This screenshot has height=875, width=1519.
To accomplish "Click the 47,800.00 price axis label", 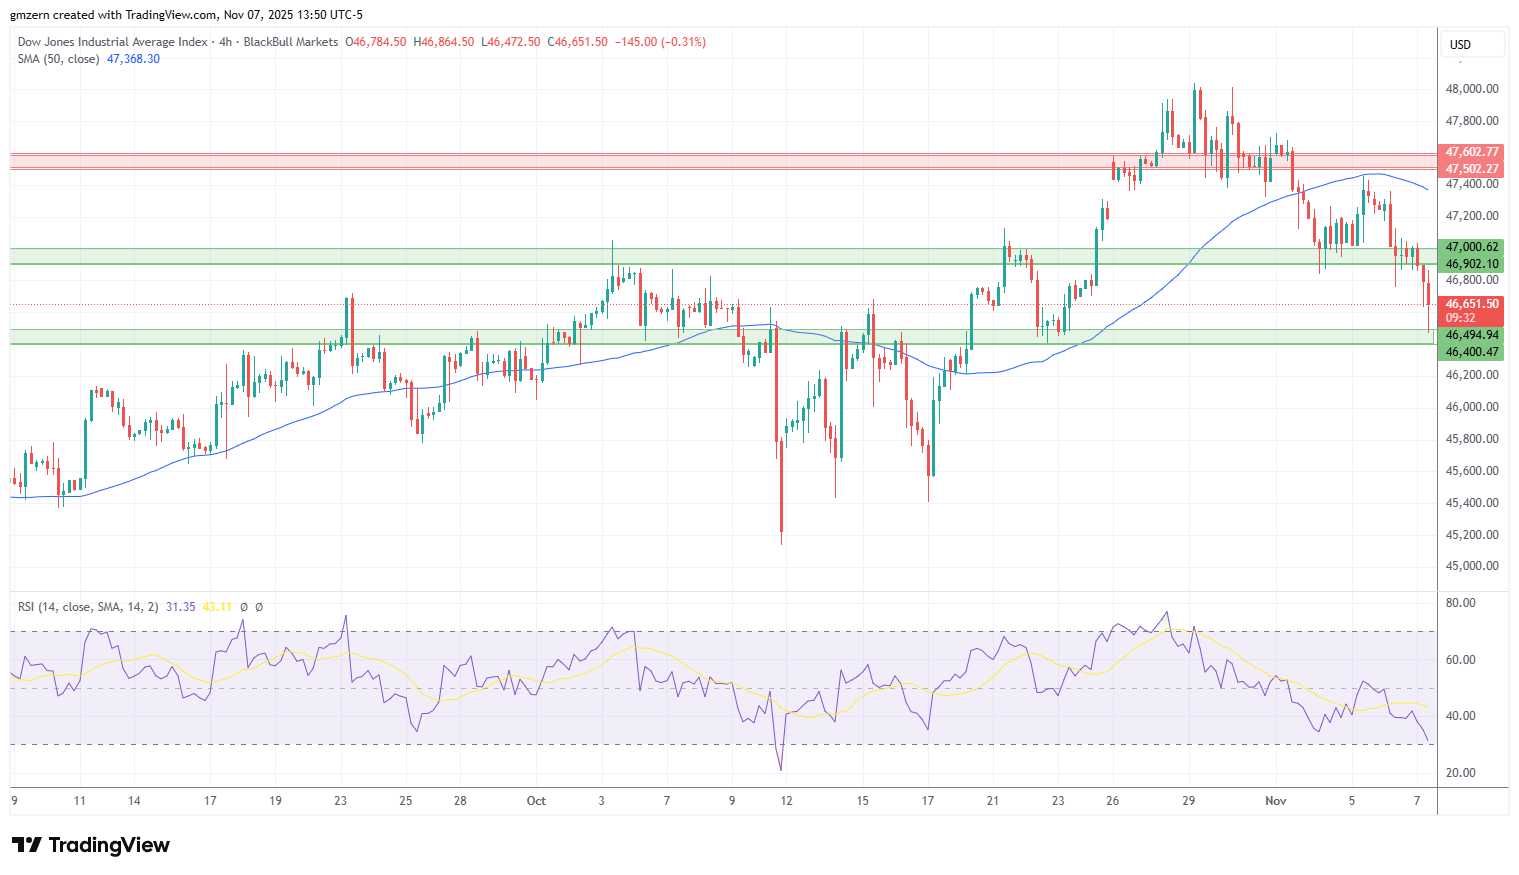I will tap(1472, 121).
